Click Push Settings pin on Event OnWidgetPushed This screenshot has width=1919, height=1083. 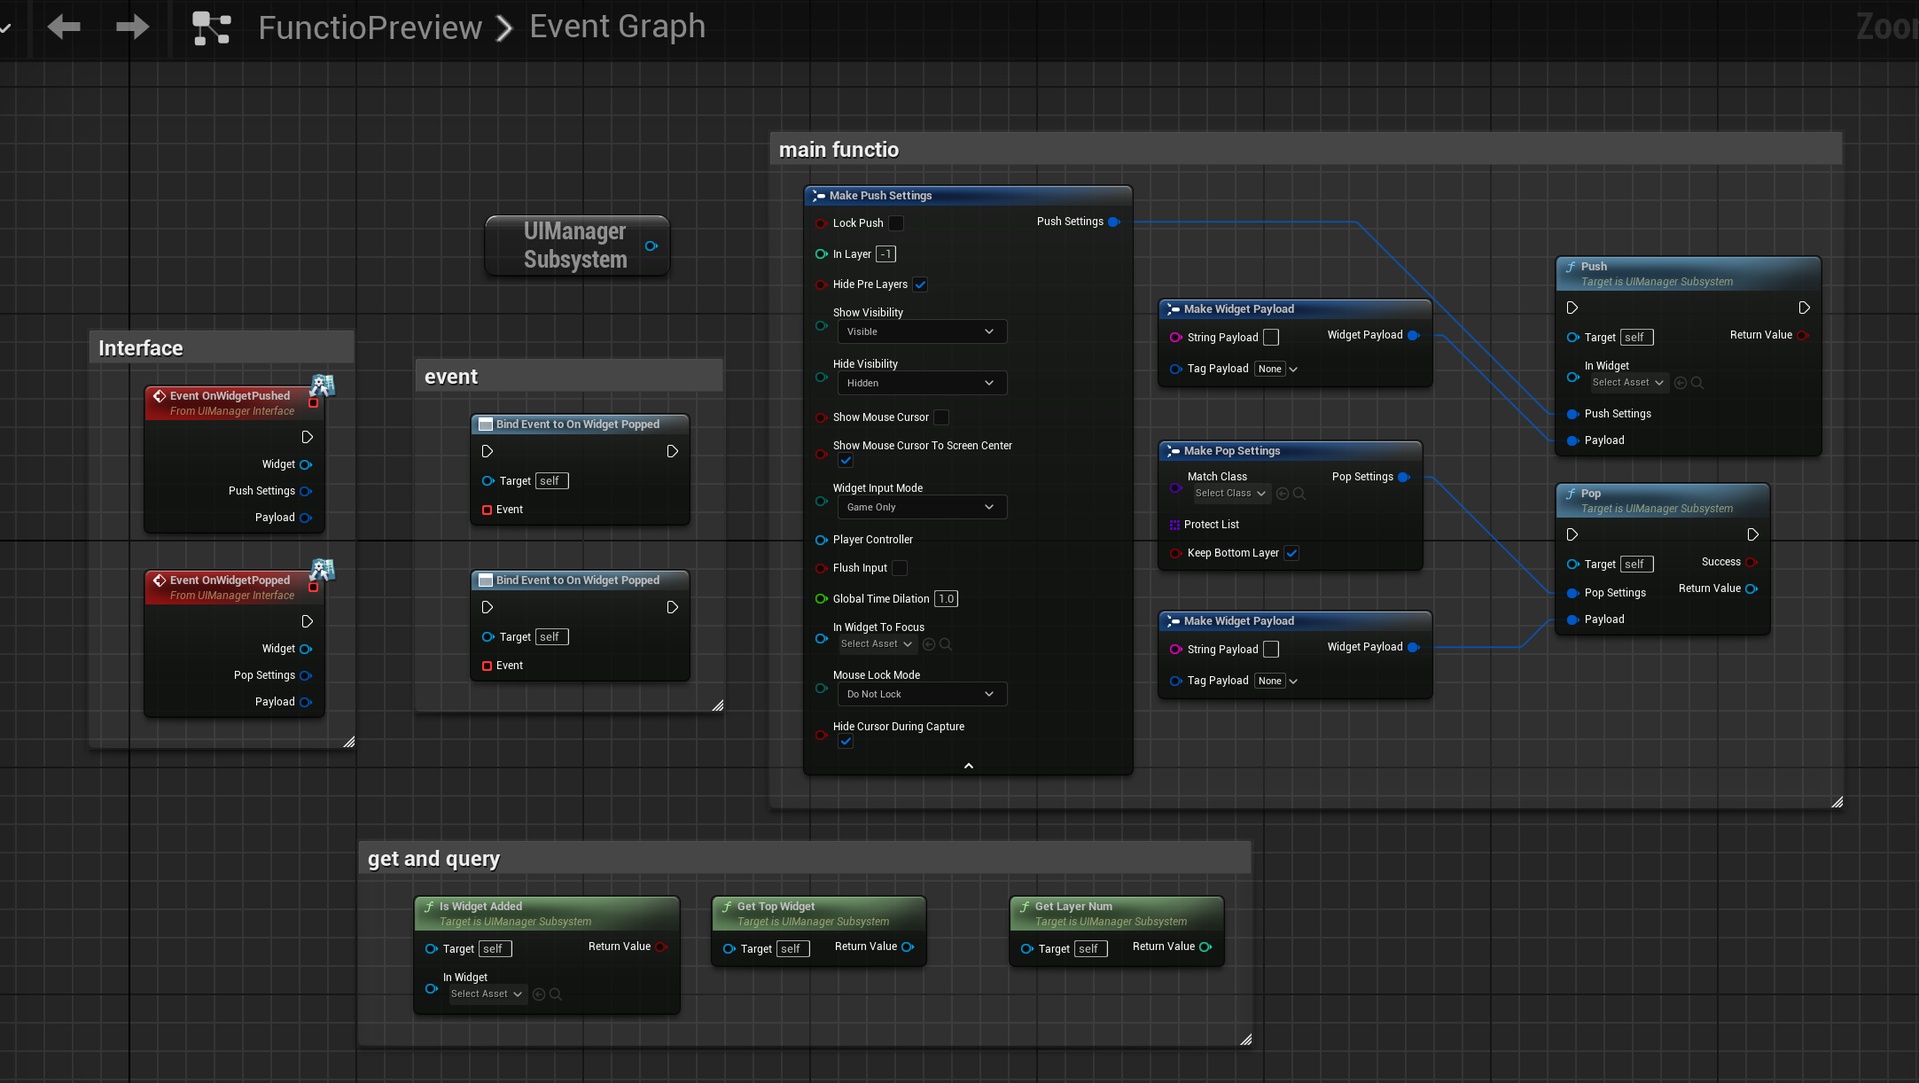(x=306, y=491)
